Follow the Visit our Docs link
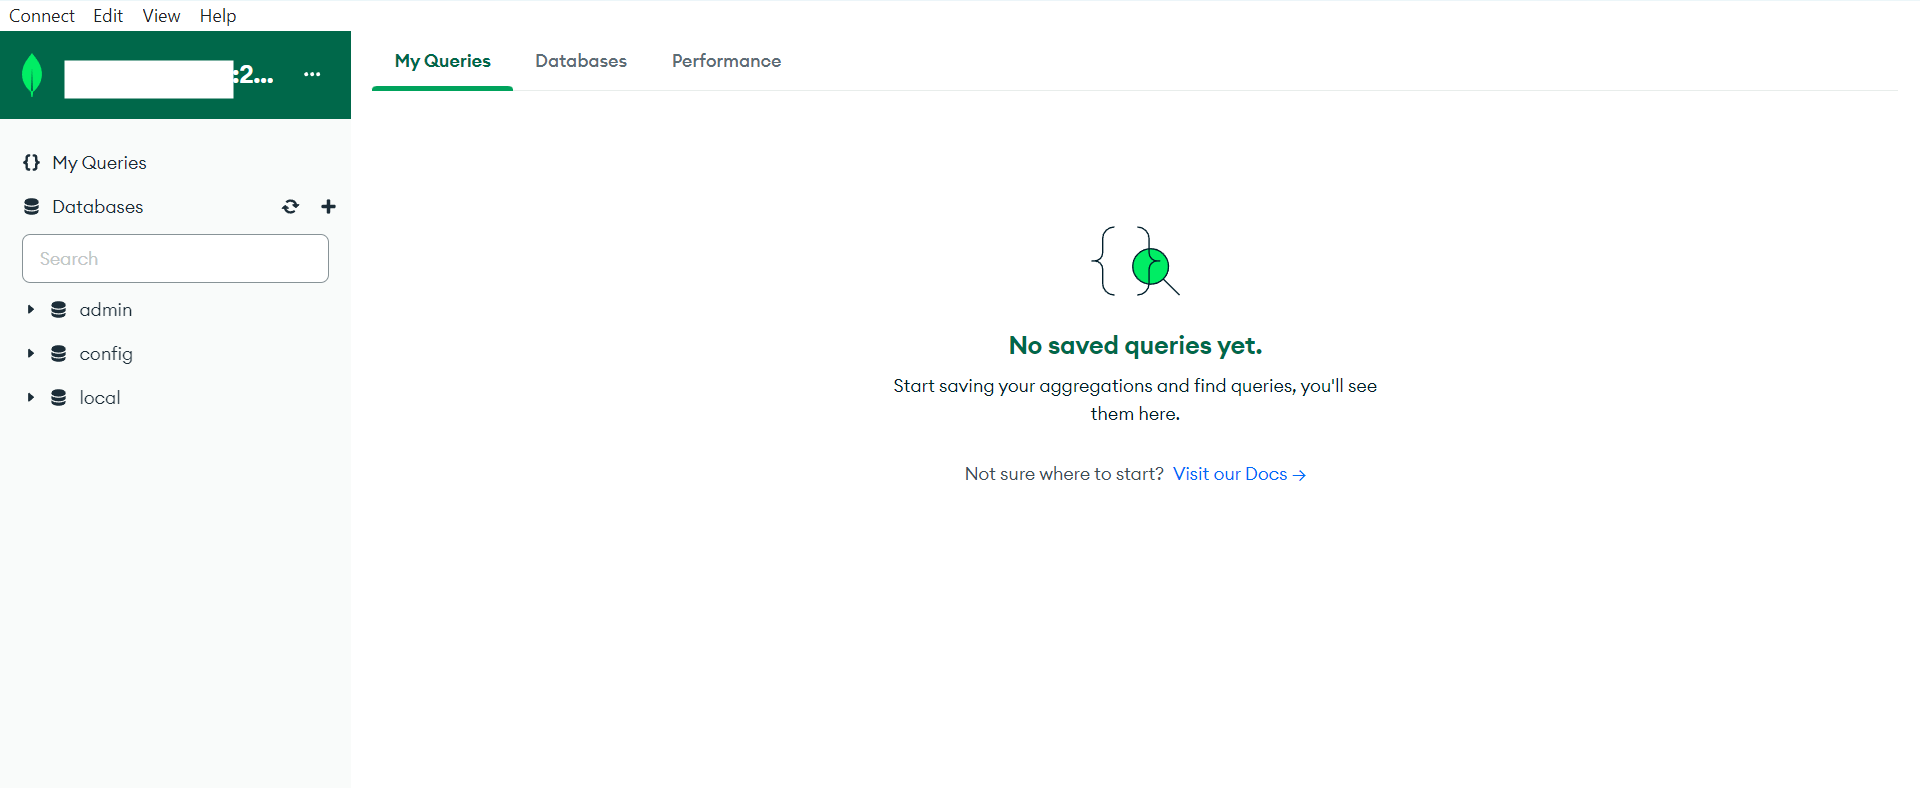Image resolution: width=1920 pixels, height=788 pixels. coord(1239,474)
